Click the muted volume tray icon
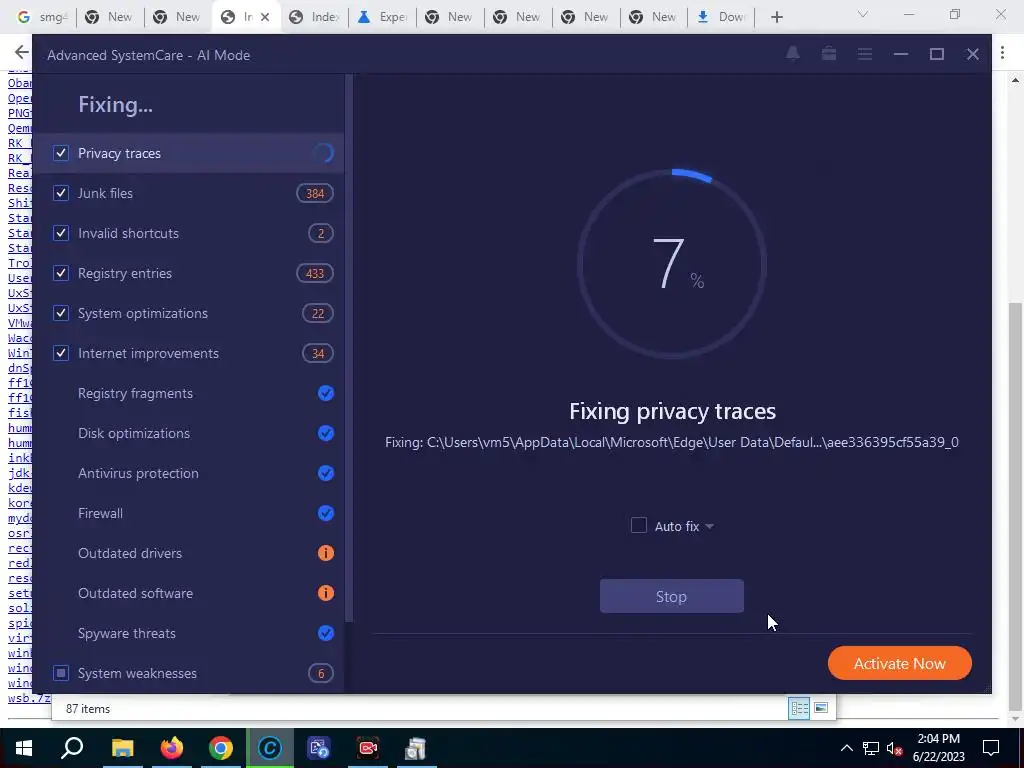The height and width of the screenshot is (768, 1024). click(x=894, y=748)
